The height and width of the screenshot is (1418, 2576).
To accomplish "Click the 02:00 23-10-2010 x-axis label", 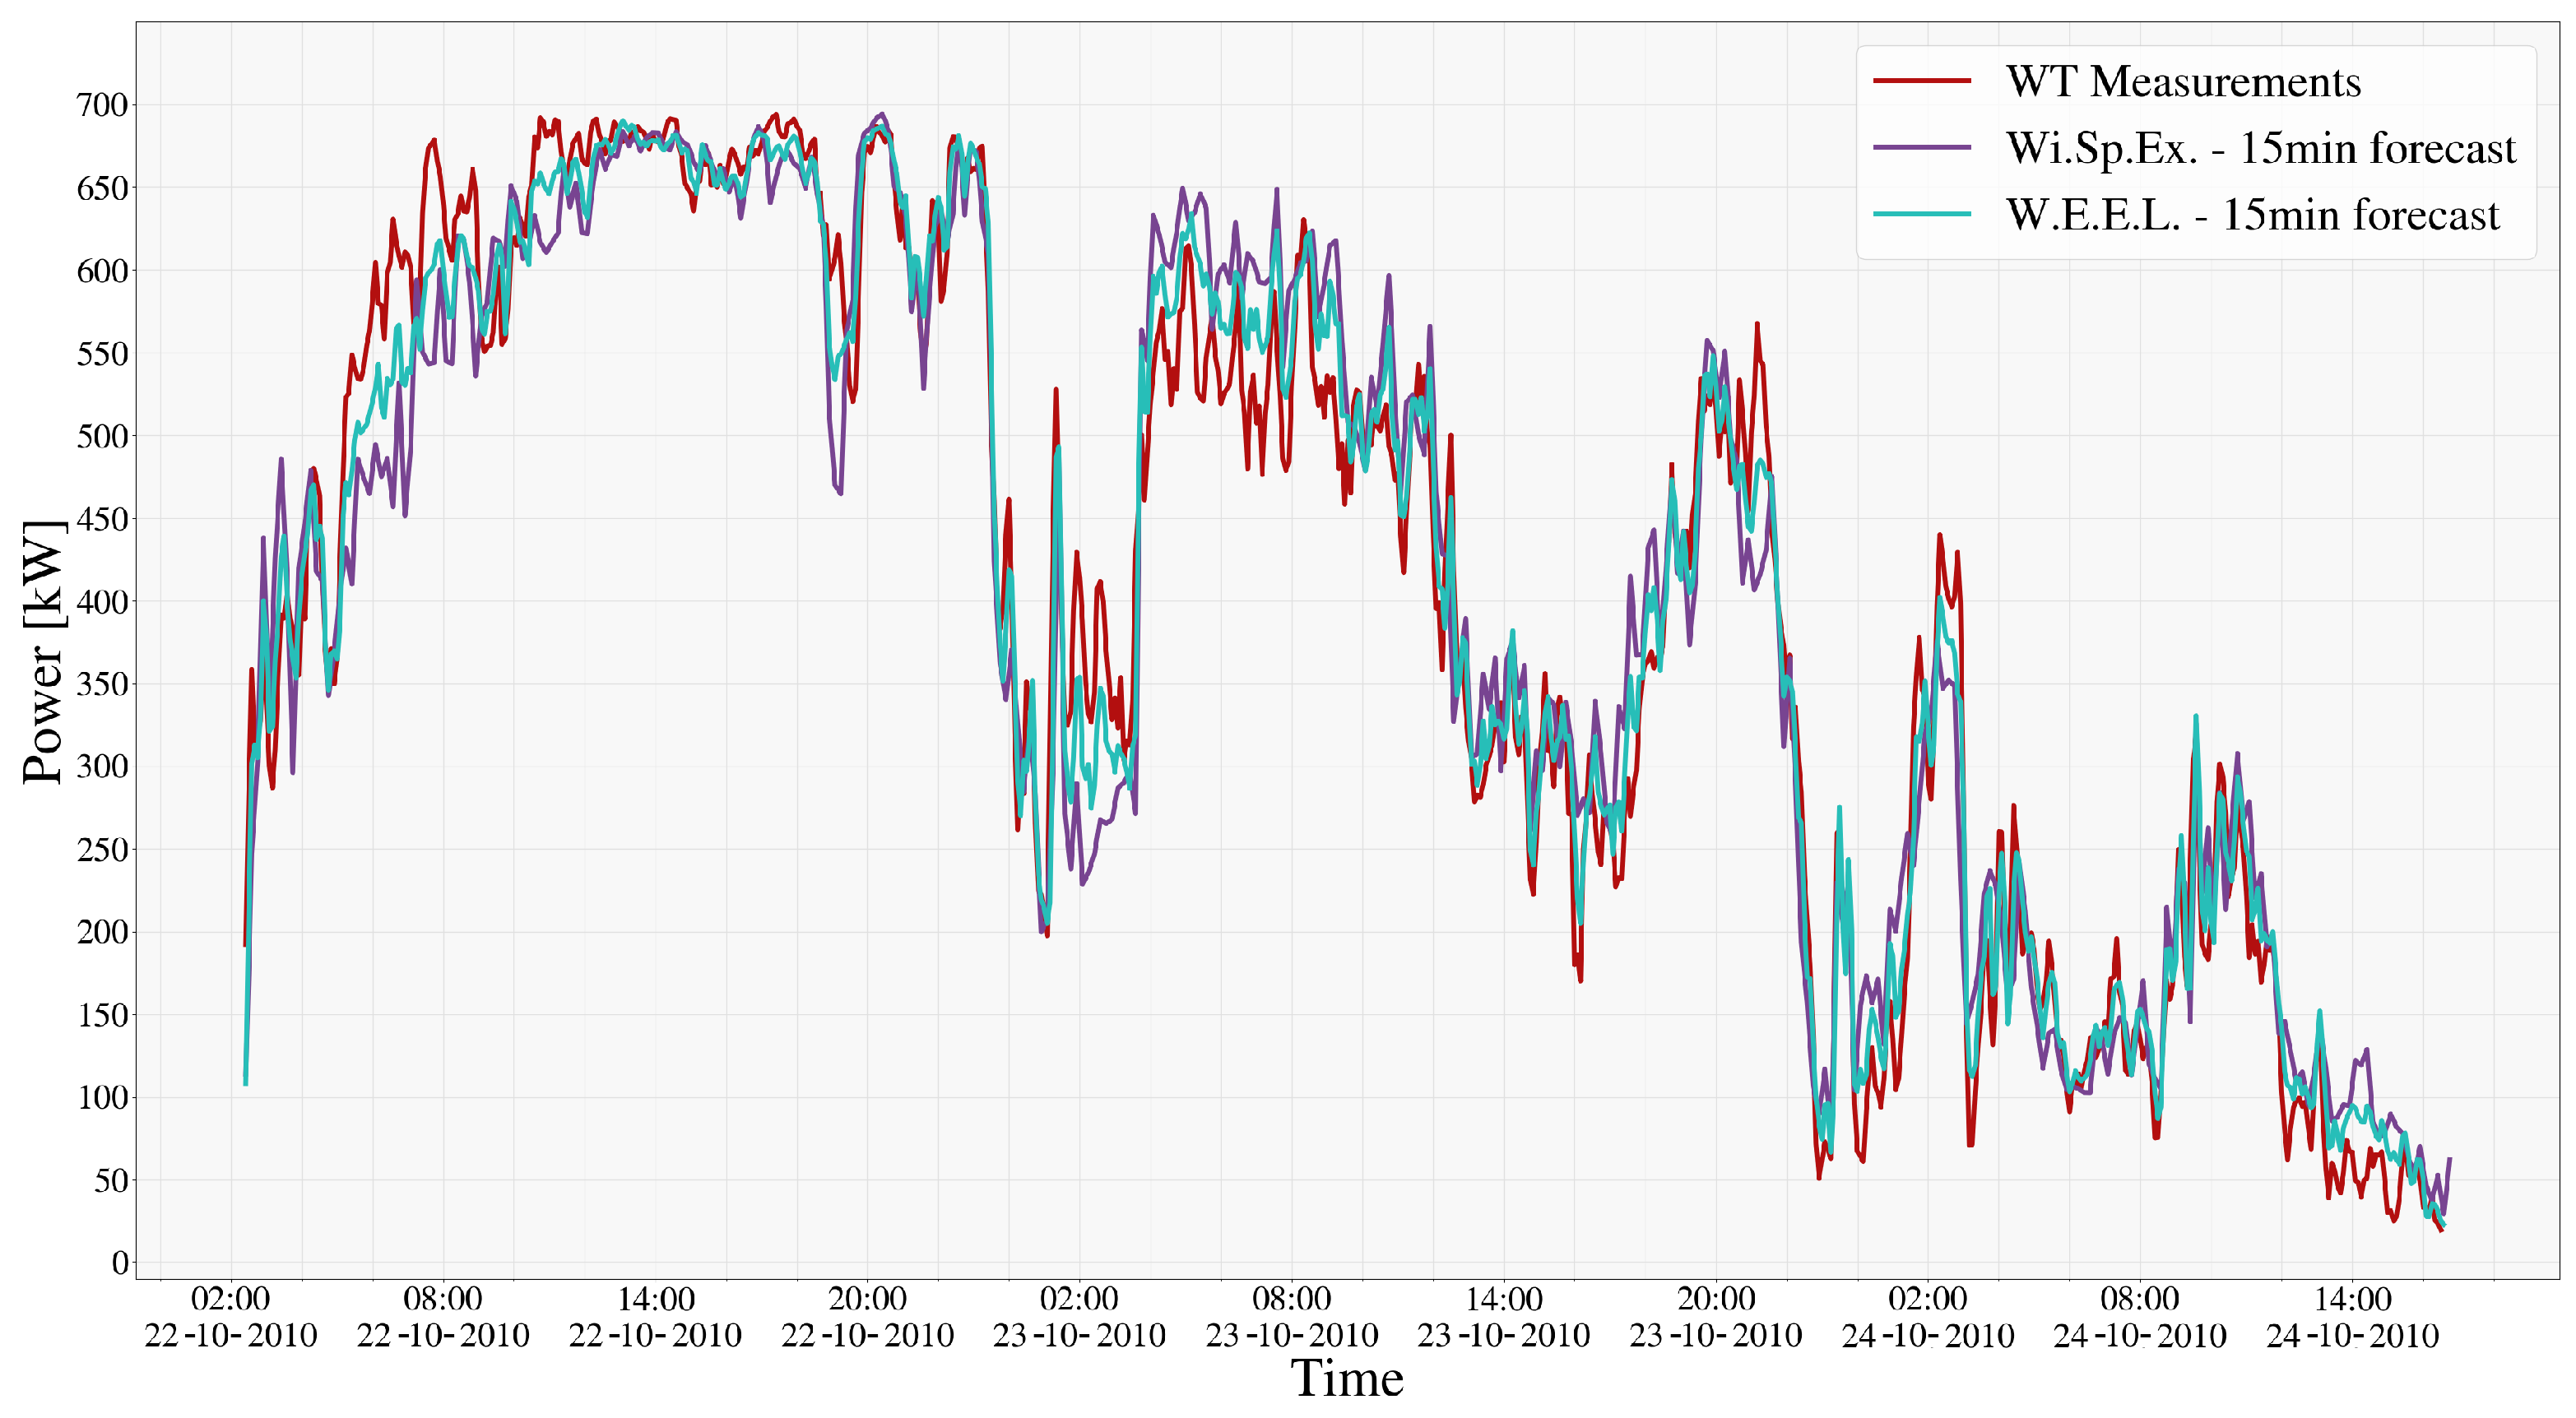I will click(x=1079, y=1317).
